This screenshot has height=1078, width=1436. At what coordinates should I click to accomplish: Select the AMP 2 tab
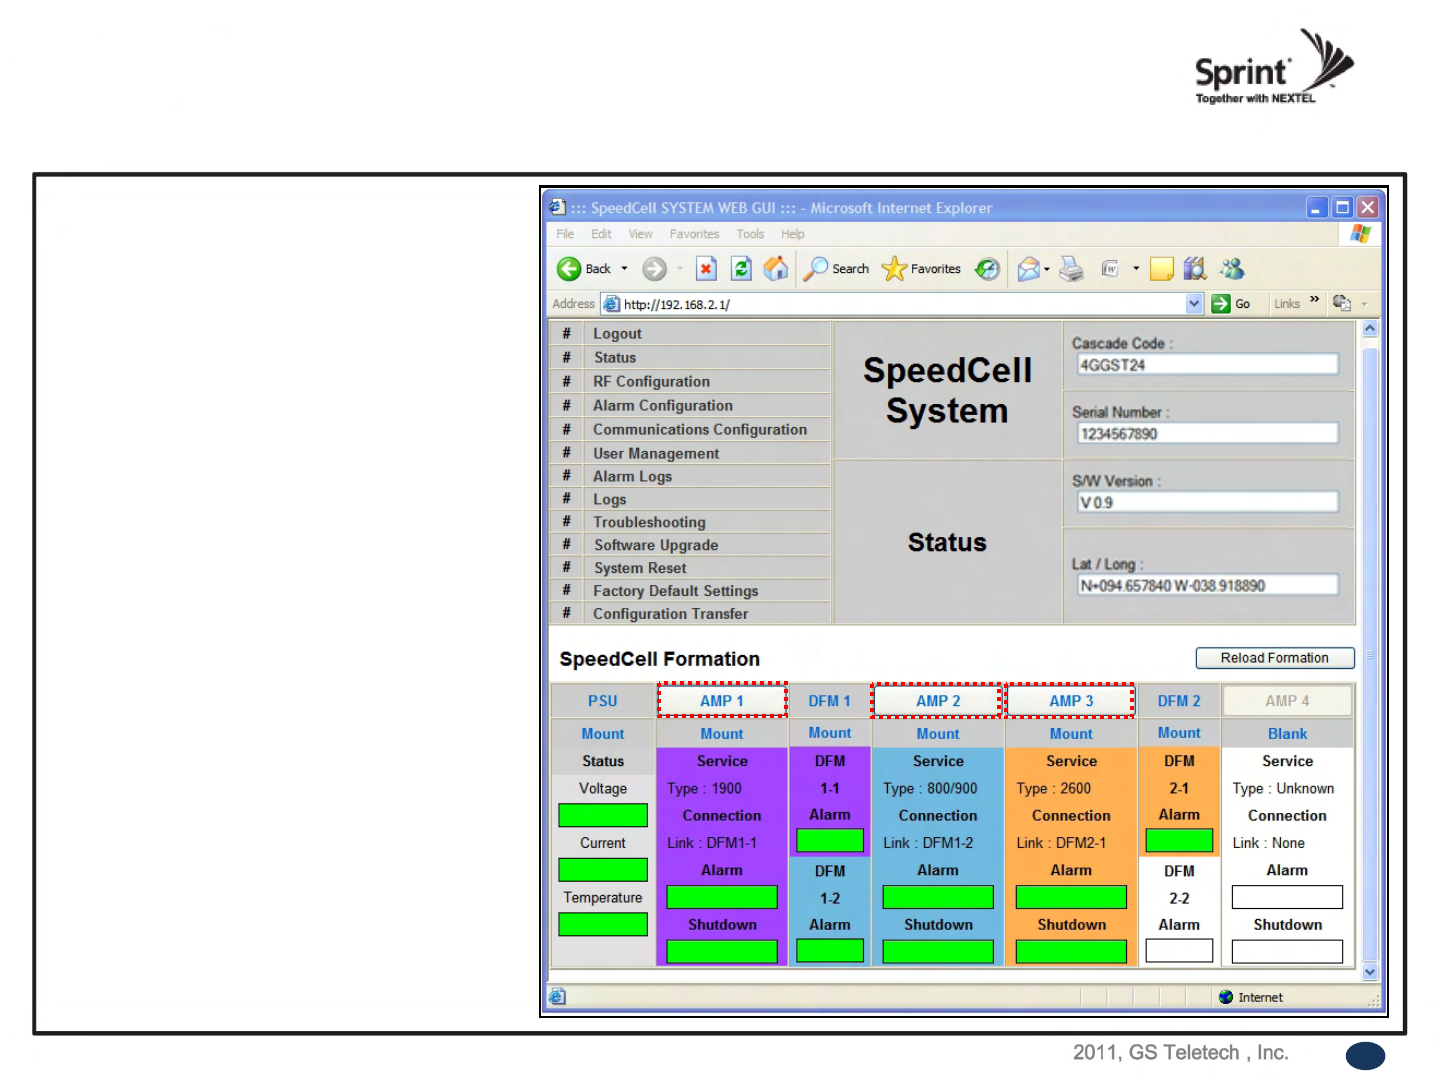pos(938,701)
